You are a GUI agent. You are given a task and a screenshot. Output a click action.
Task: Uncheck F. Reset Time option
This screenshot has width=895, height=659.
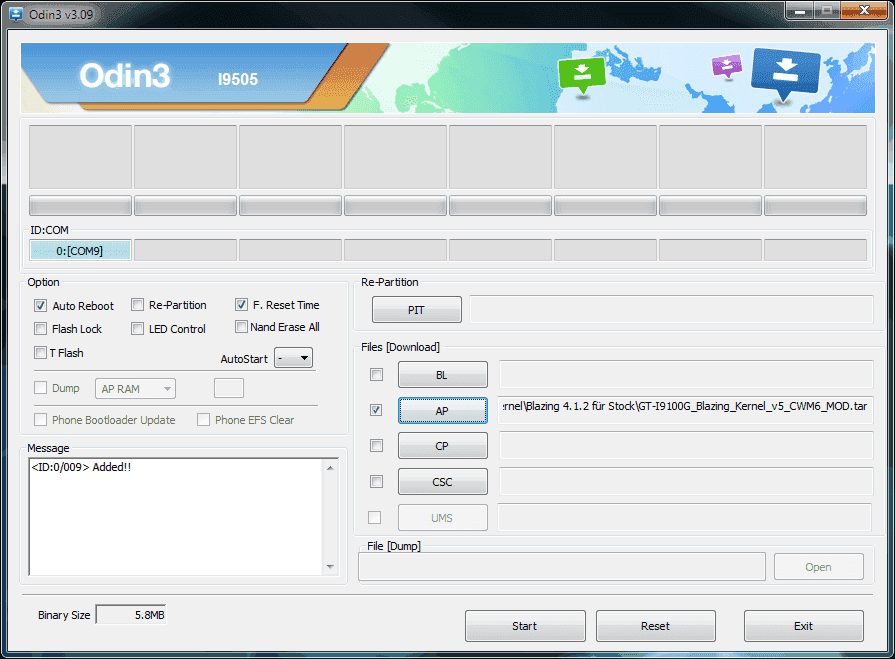[x=241, y=305]
